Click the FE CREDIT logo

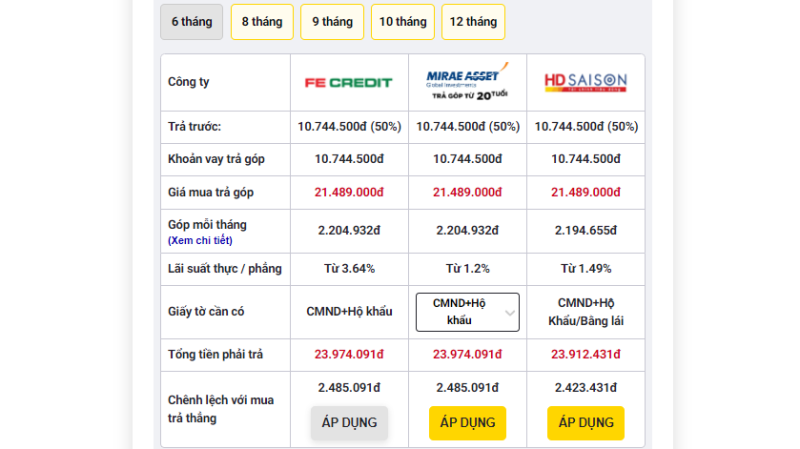point(349,83)
